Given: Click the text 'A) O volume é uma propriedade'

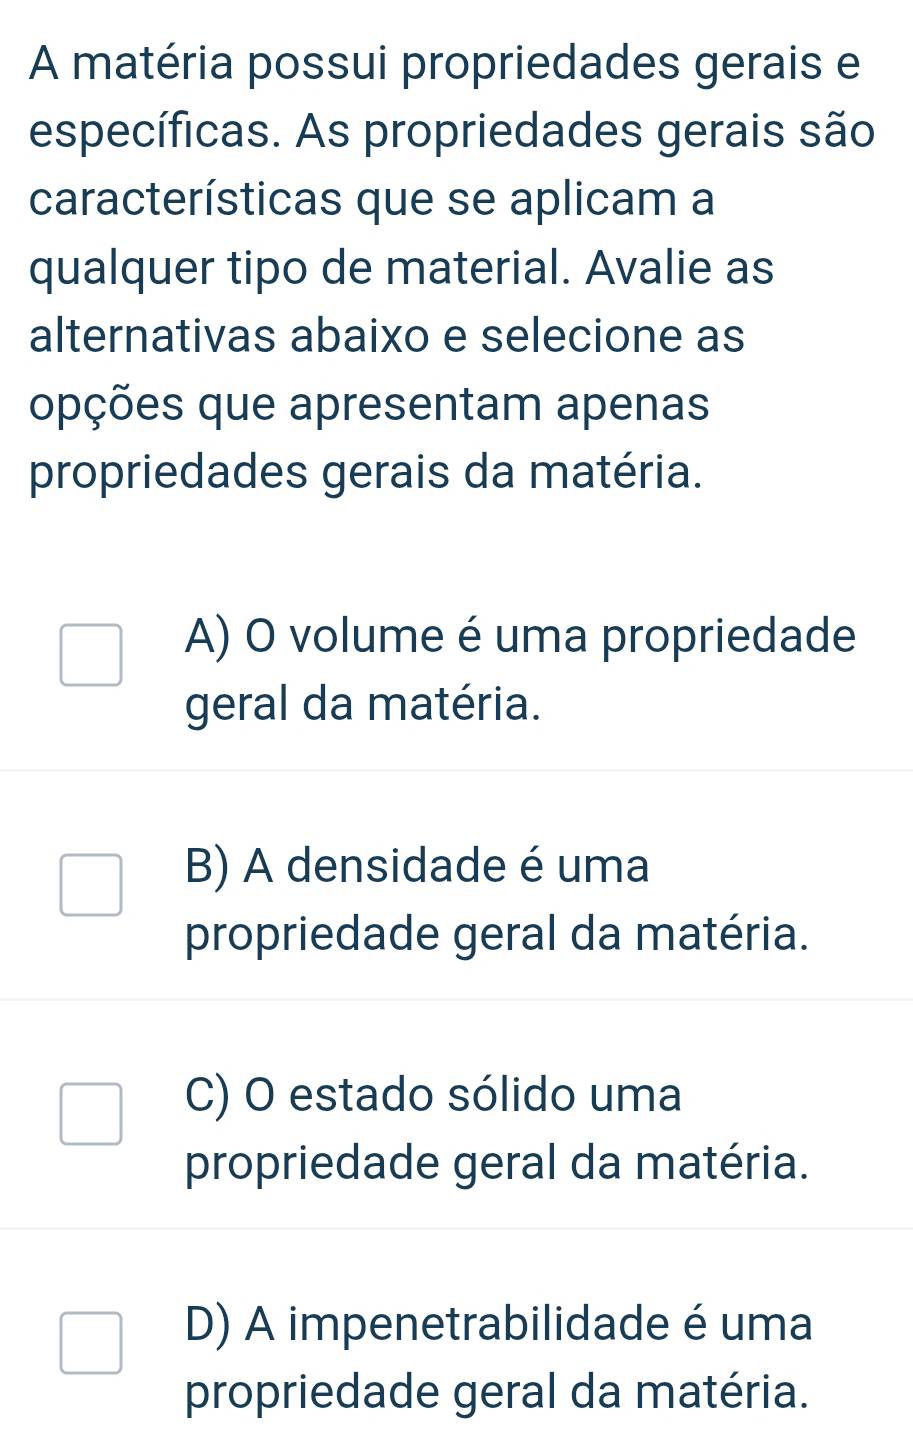Looking at the screenshot, I should (520, 636).
